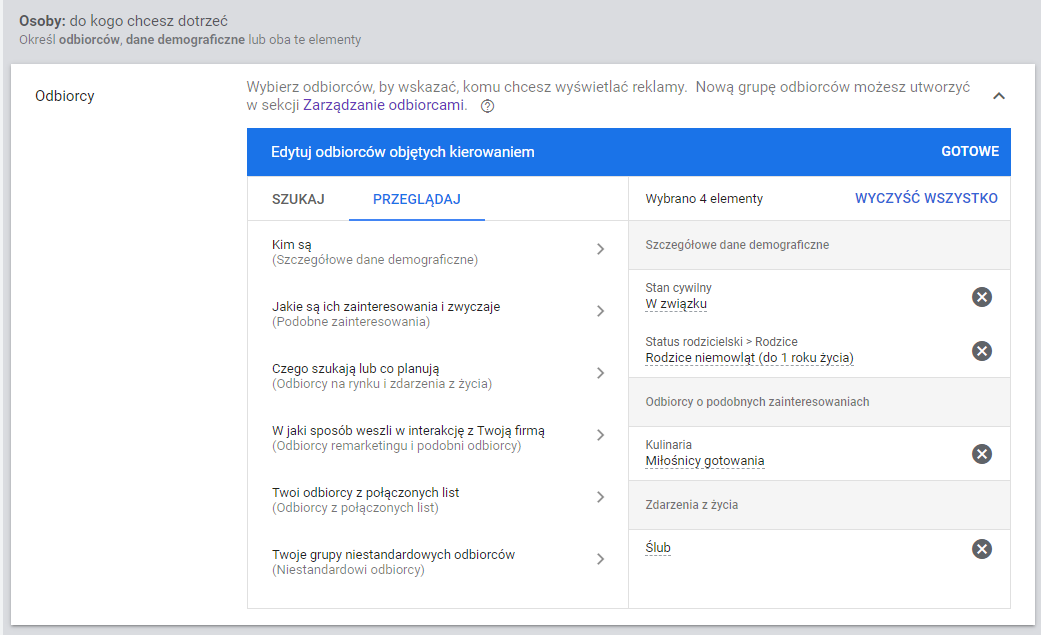
Task: Click the "W związku" detail link
Action: pos(677,303)
